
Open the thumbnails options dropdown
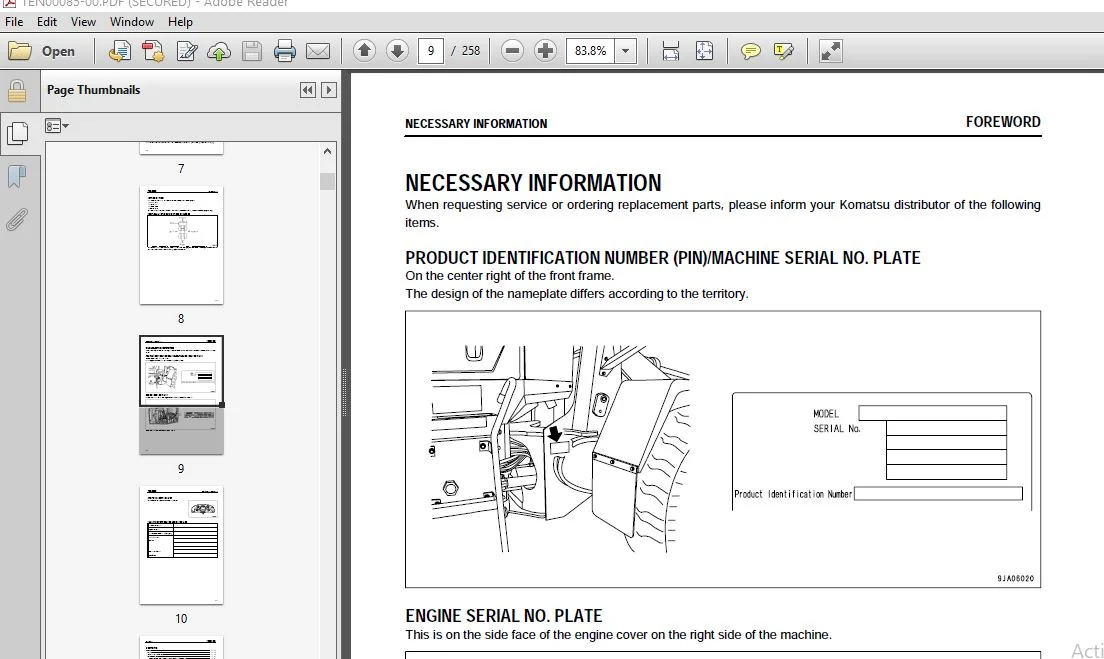point(57,126)
